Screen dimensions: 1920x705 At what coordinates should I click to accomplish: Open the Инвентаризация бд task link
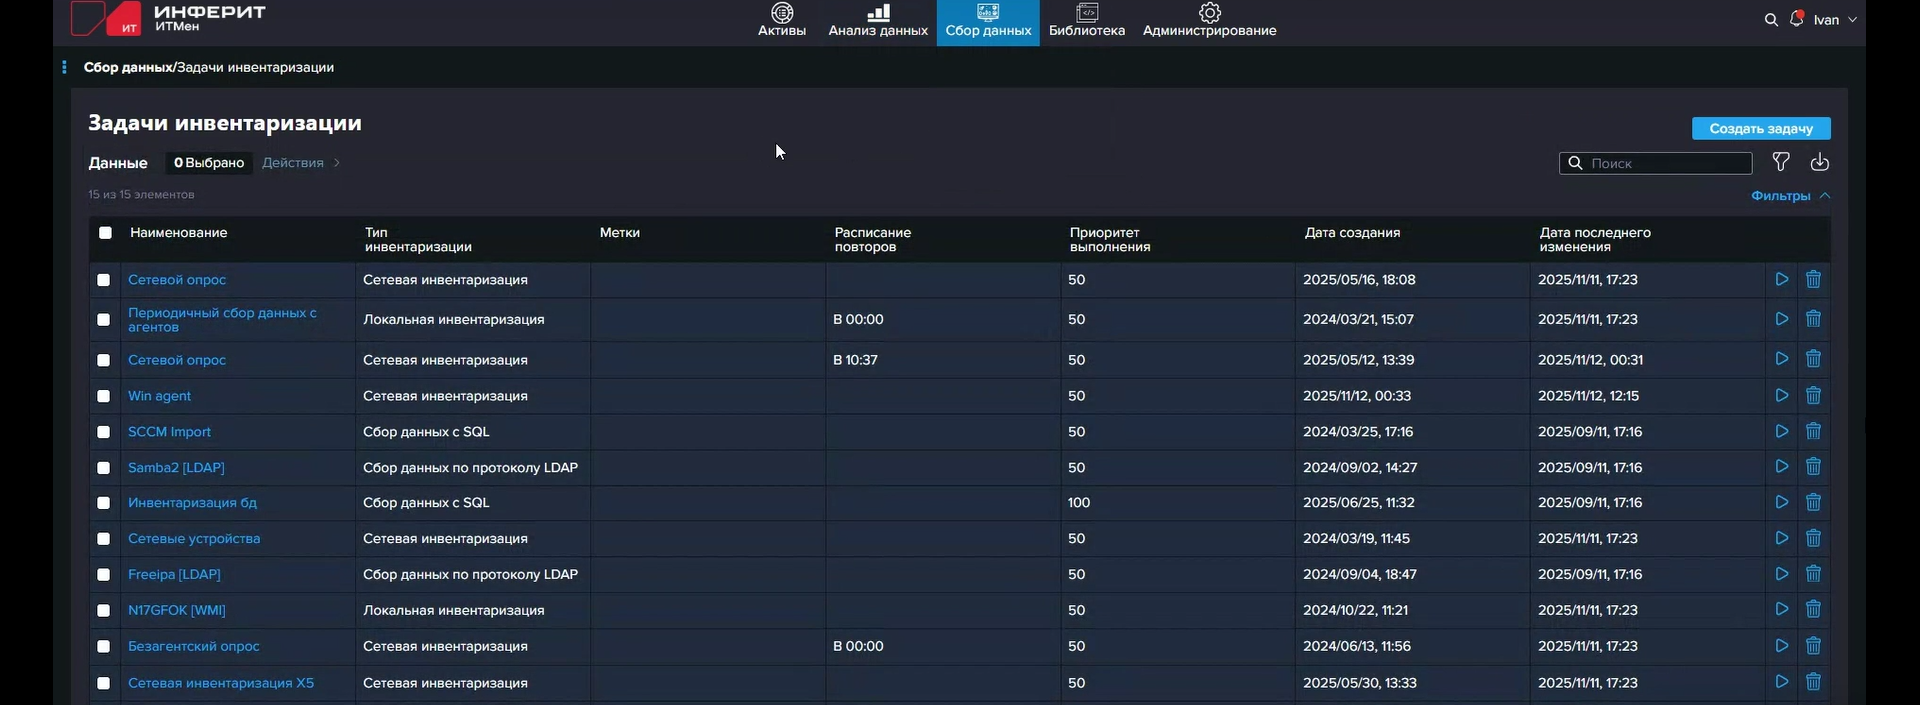[x=192, y=503]
